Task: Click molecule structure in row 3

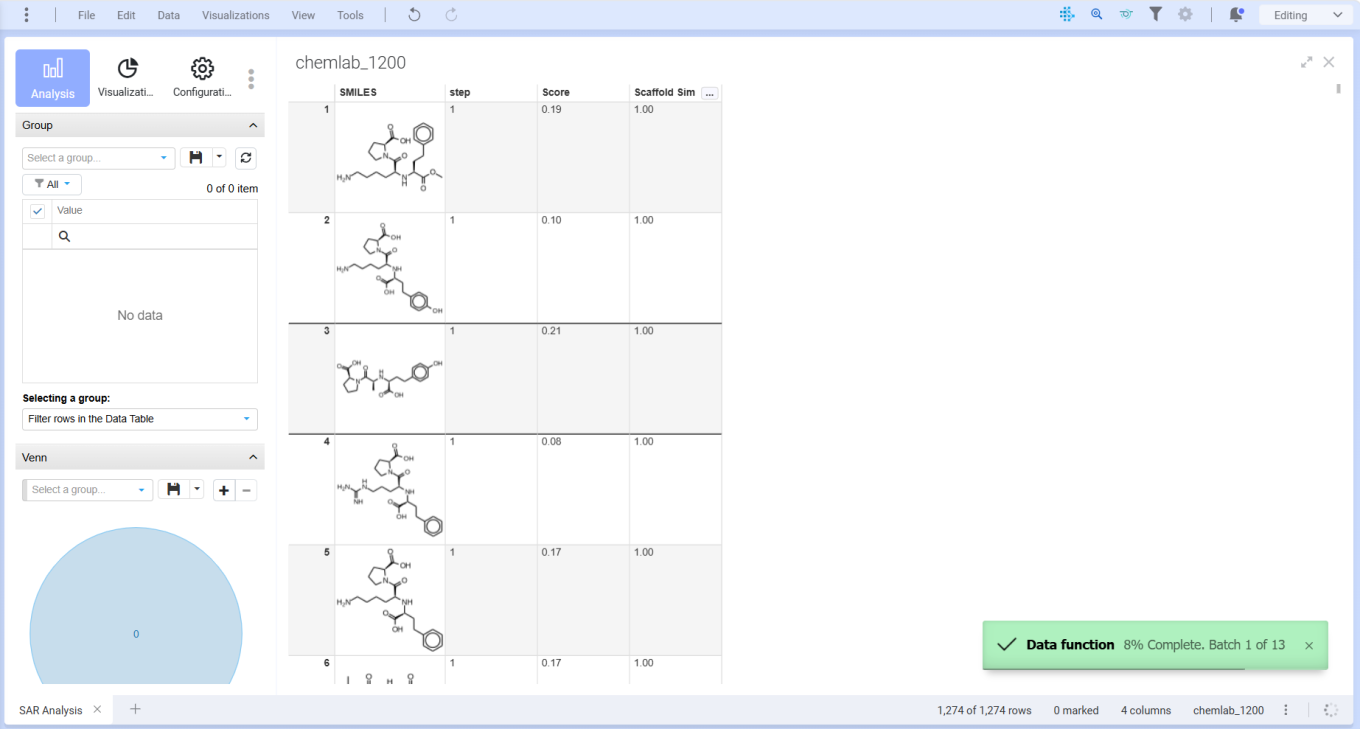Action: 390,379
